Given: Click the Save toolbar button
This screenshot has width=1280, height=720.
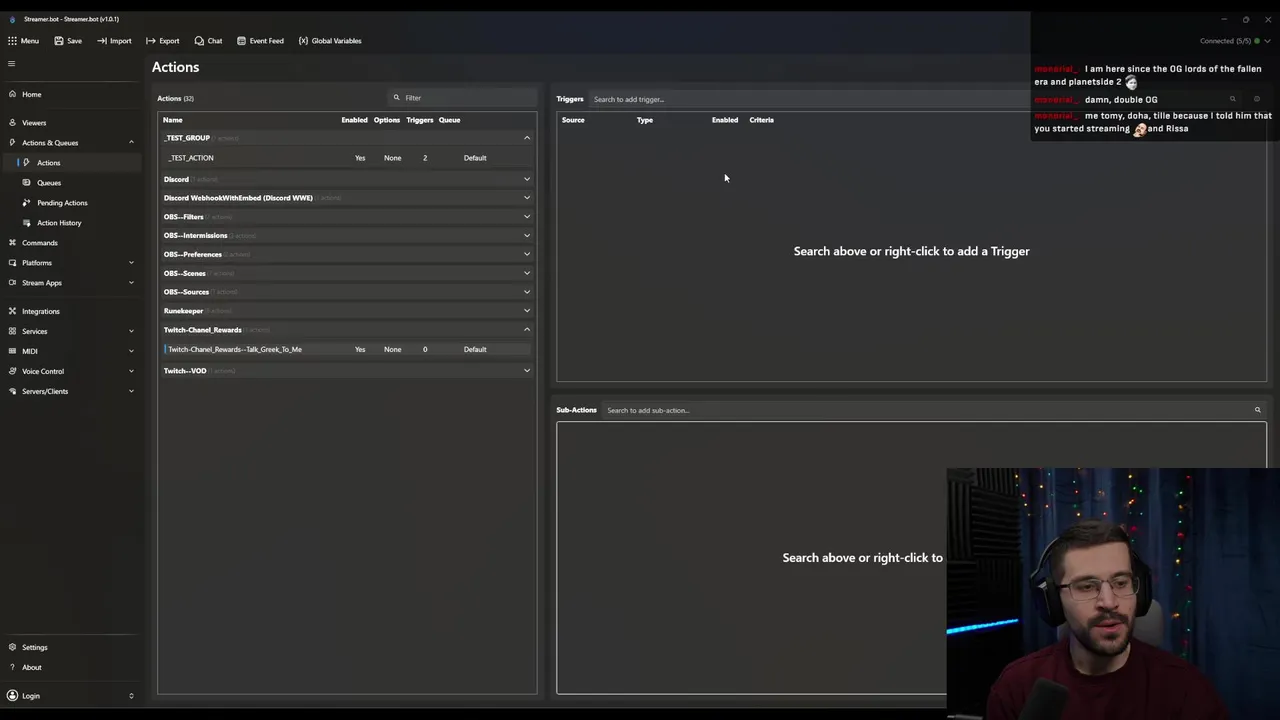Looking at the screenshot, I should 68,41.
